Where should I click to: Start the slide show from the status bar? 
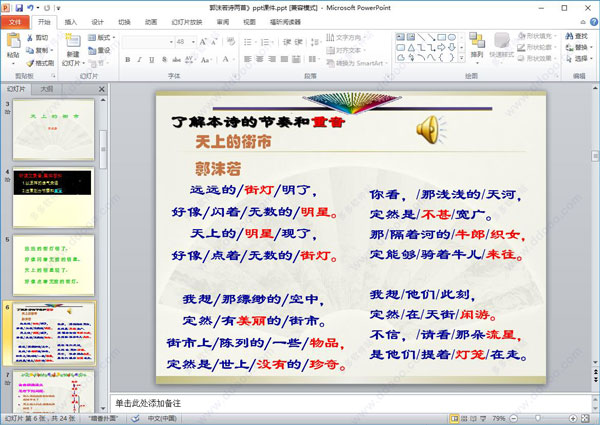(483, 418)
